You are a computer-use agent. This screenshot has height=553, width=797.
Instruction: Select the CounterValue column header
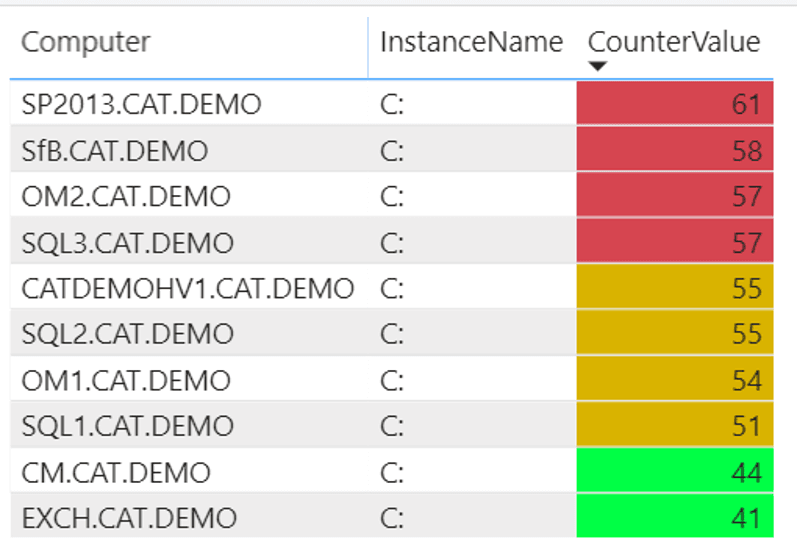pyautogui.click(x=673, y=42)
